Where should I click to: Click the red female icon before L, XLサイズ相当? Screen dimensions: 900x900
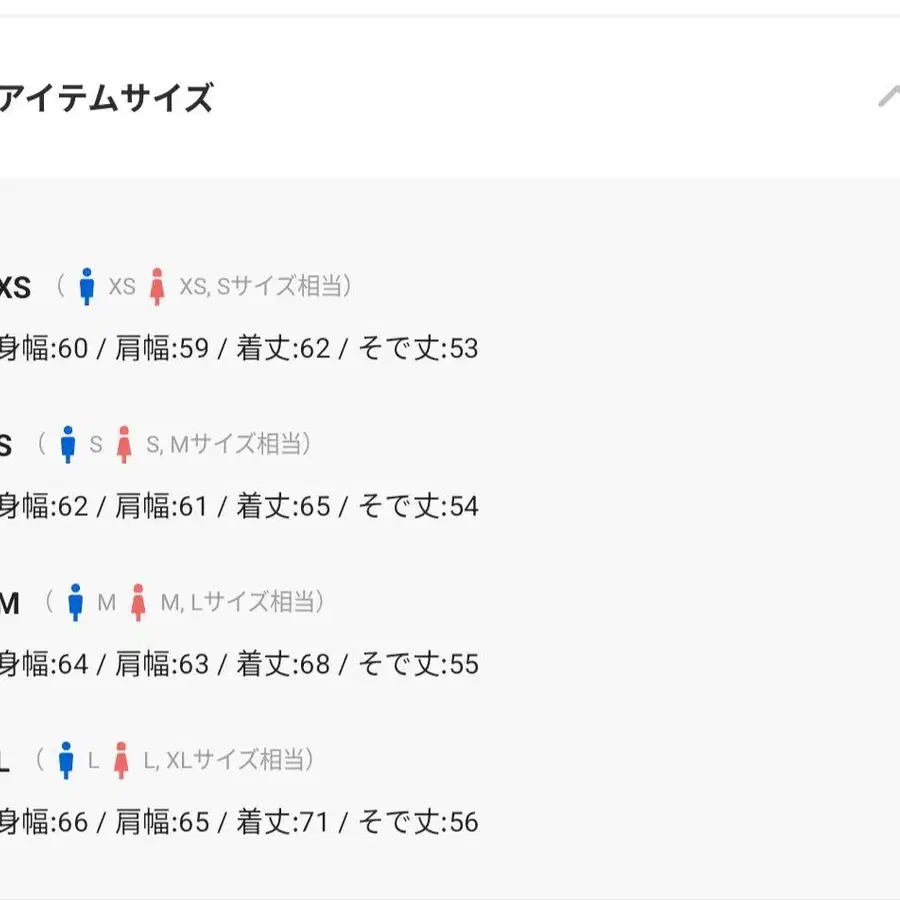point(121,760)
